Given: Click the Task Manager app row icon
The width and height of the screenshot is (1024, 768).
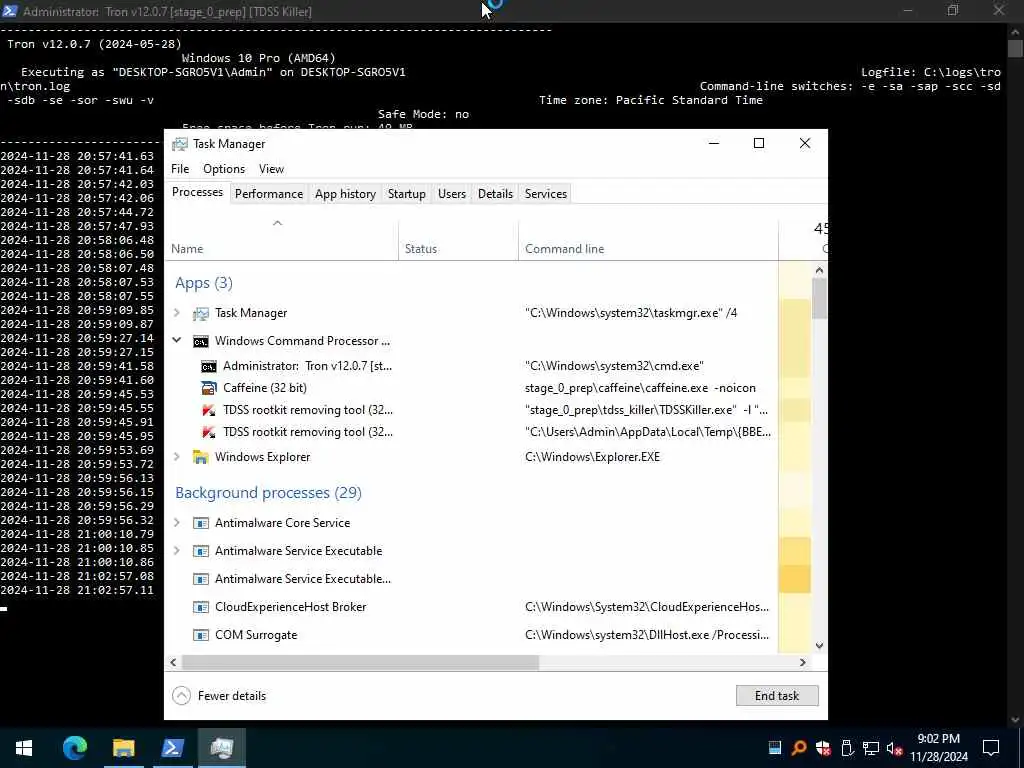Looking at the screenshot, I should 200,313.
